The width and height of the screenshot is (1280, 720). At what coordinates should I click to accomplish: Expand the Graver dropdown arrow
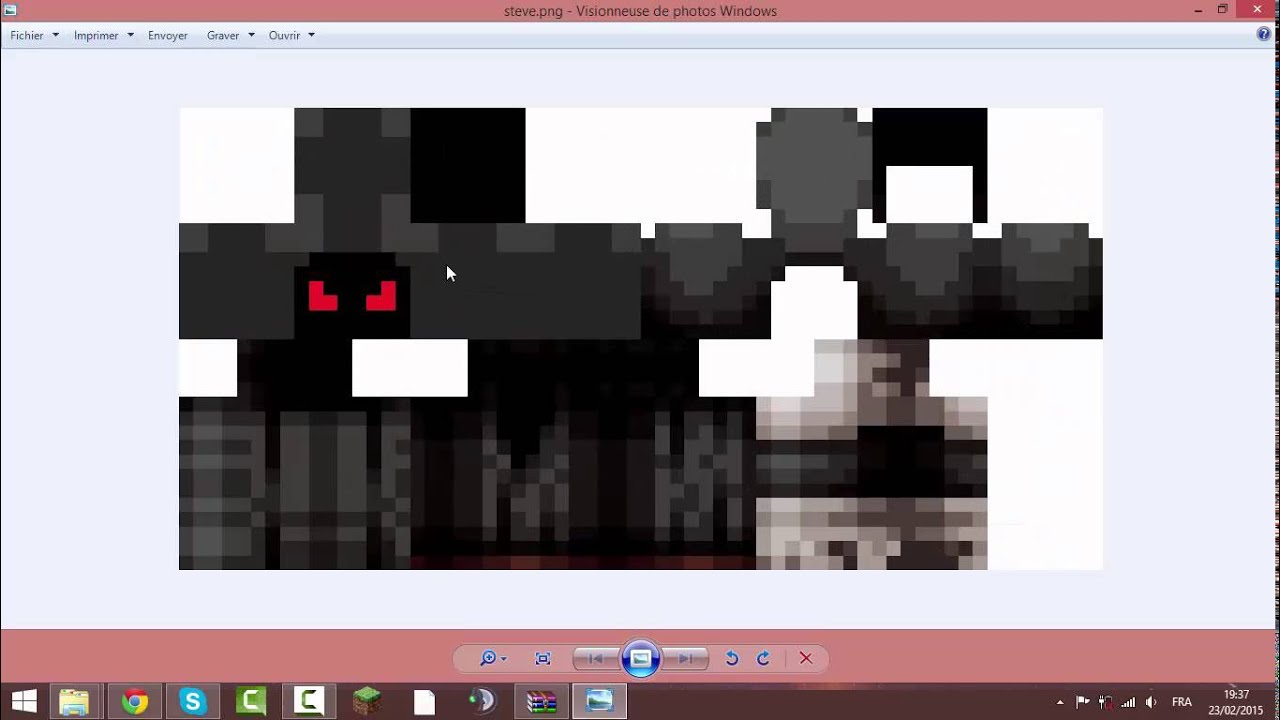click(x=250, y=35)
